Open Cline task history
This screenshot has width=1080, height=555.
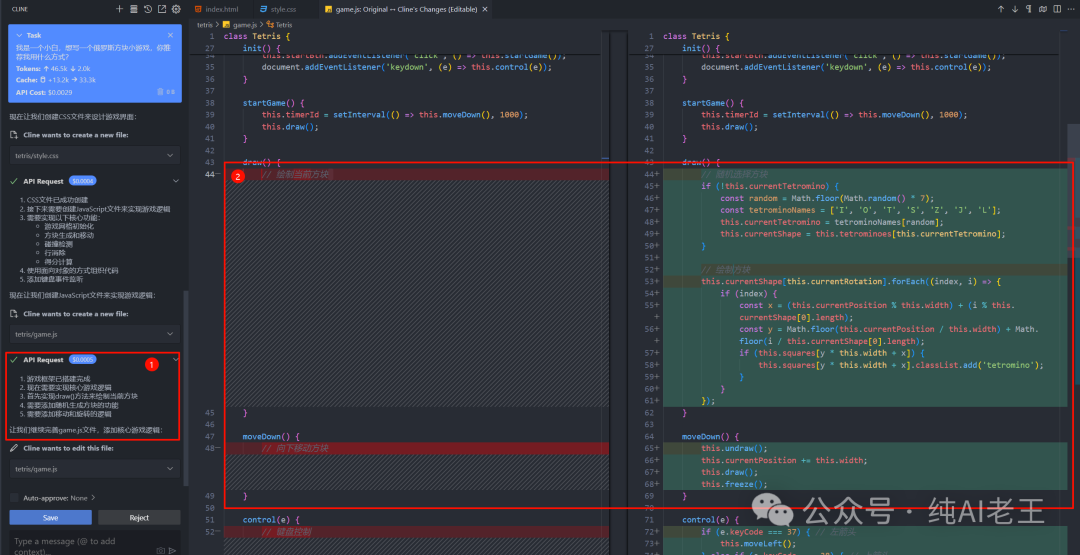148,9
